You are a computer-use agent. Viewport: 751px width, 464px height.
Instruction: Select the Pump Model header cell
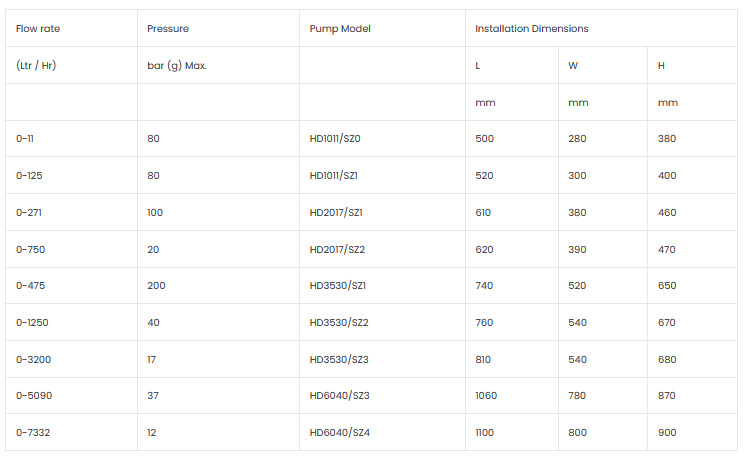(x=340, y=29)
